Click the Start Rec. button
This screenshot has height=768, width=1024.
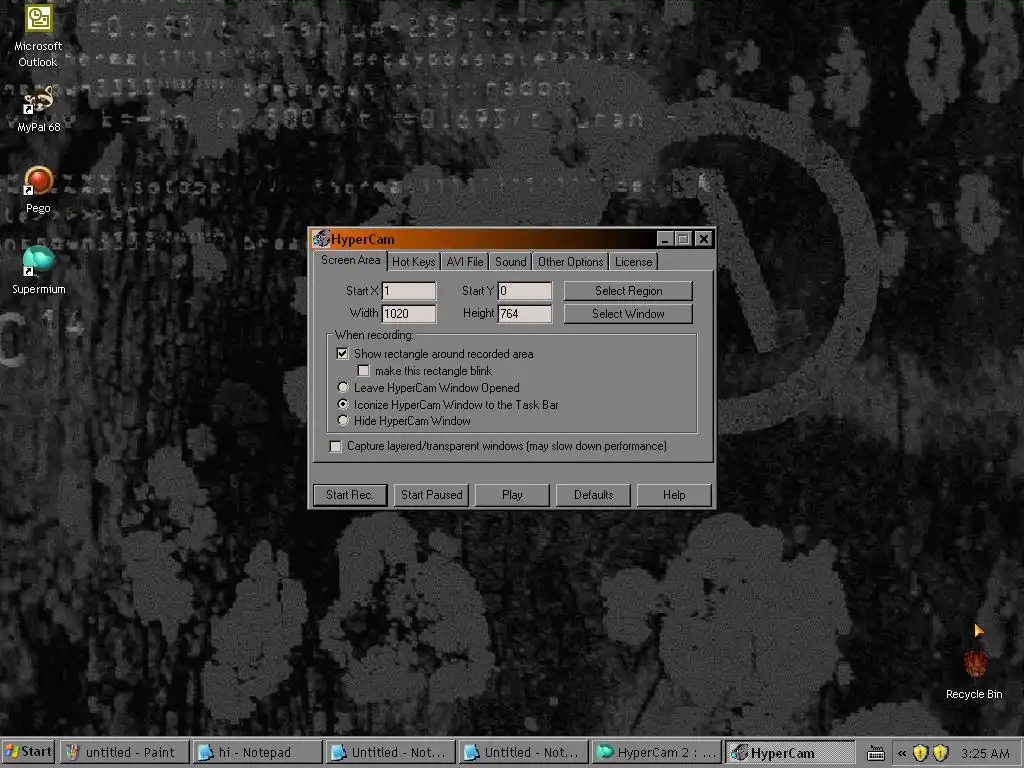350,494
